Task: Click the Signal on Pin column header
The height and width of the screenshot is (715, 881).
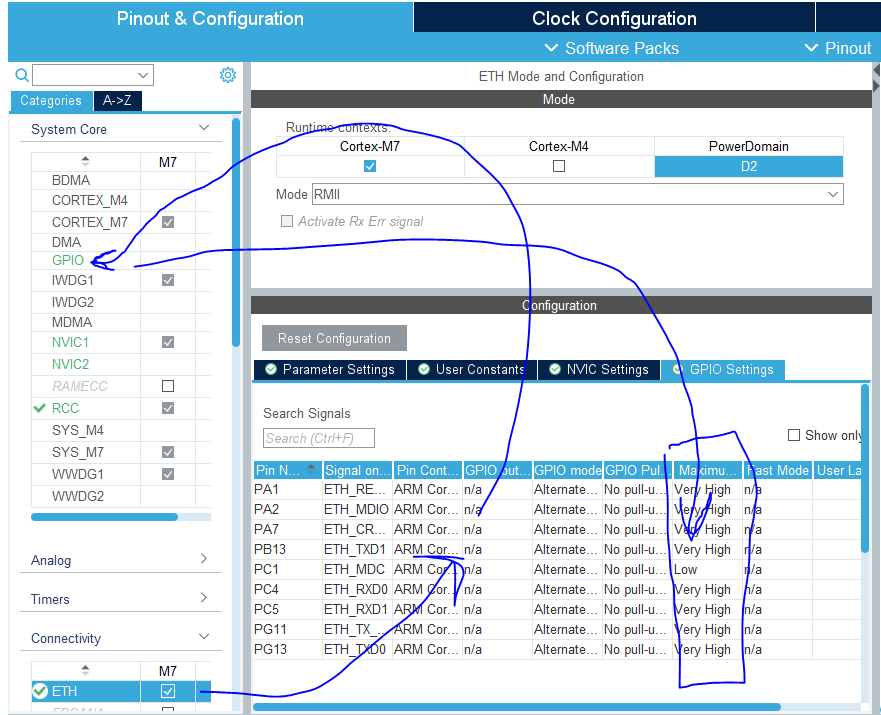Action: 357,470
